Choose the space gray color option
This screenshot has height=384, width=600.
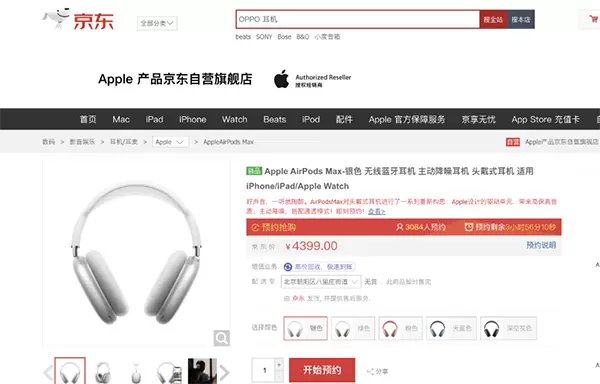509,328
